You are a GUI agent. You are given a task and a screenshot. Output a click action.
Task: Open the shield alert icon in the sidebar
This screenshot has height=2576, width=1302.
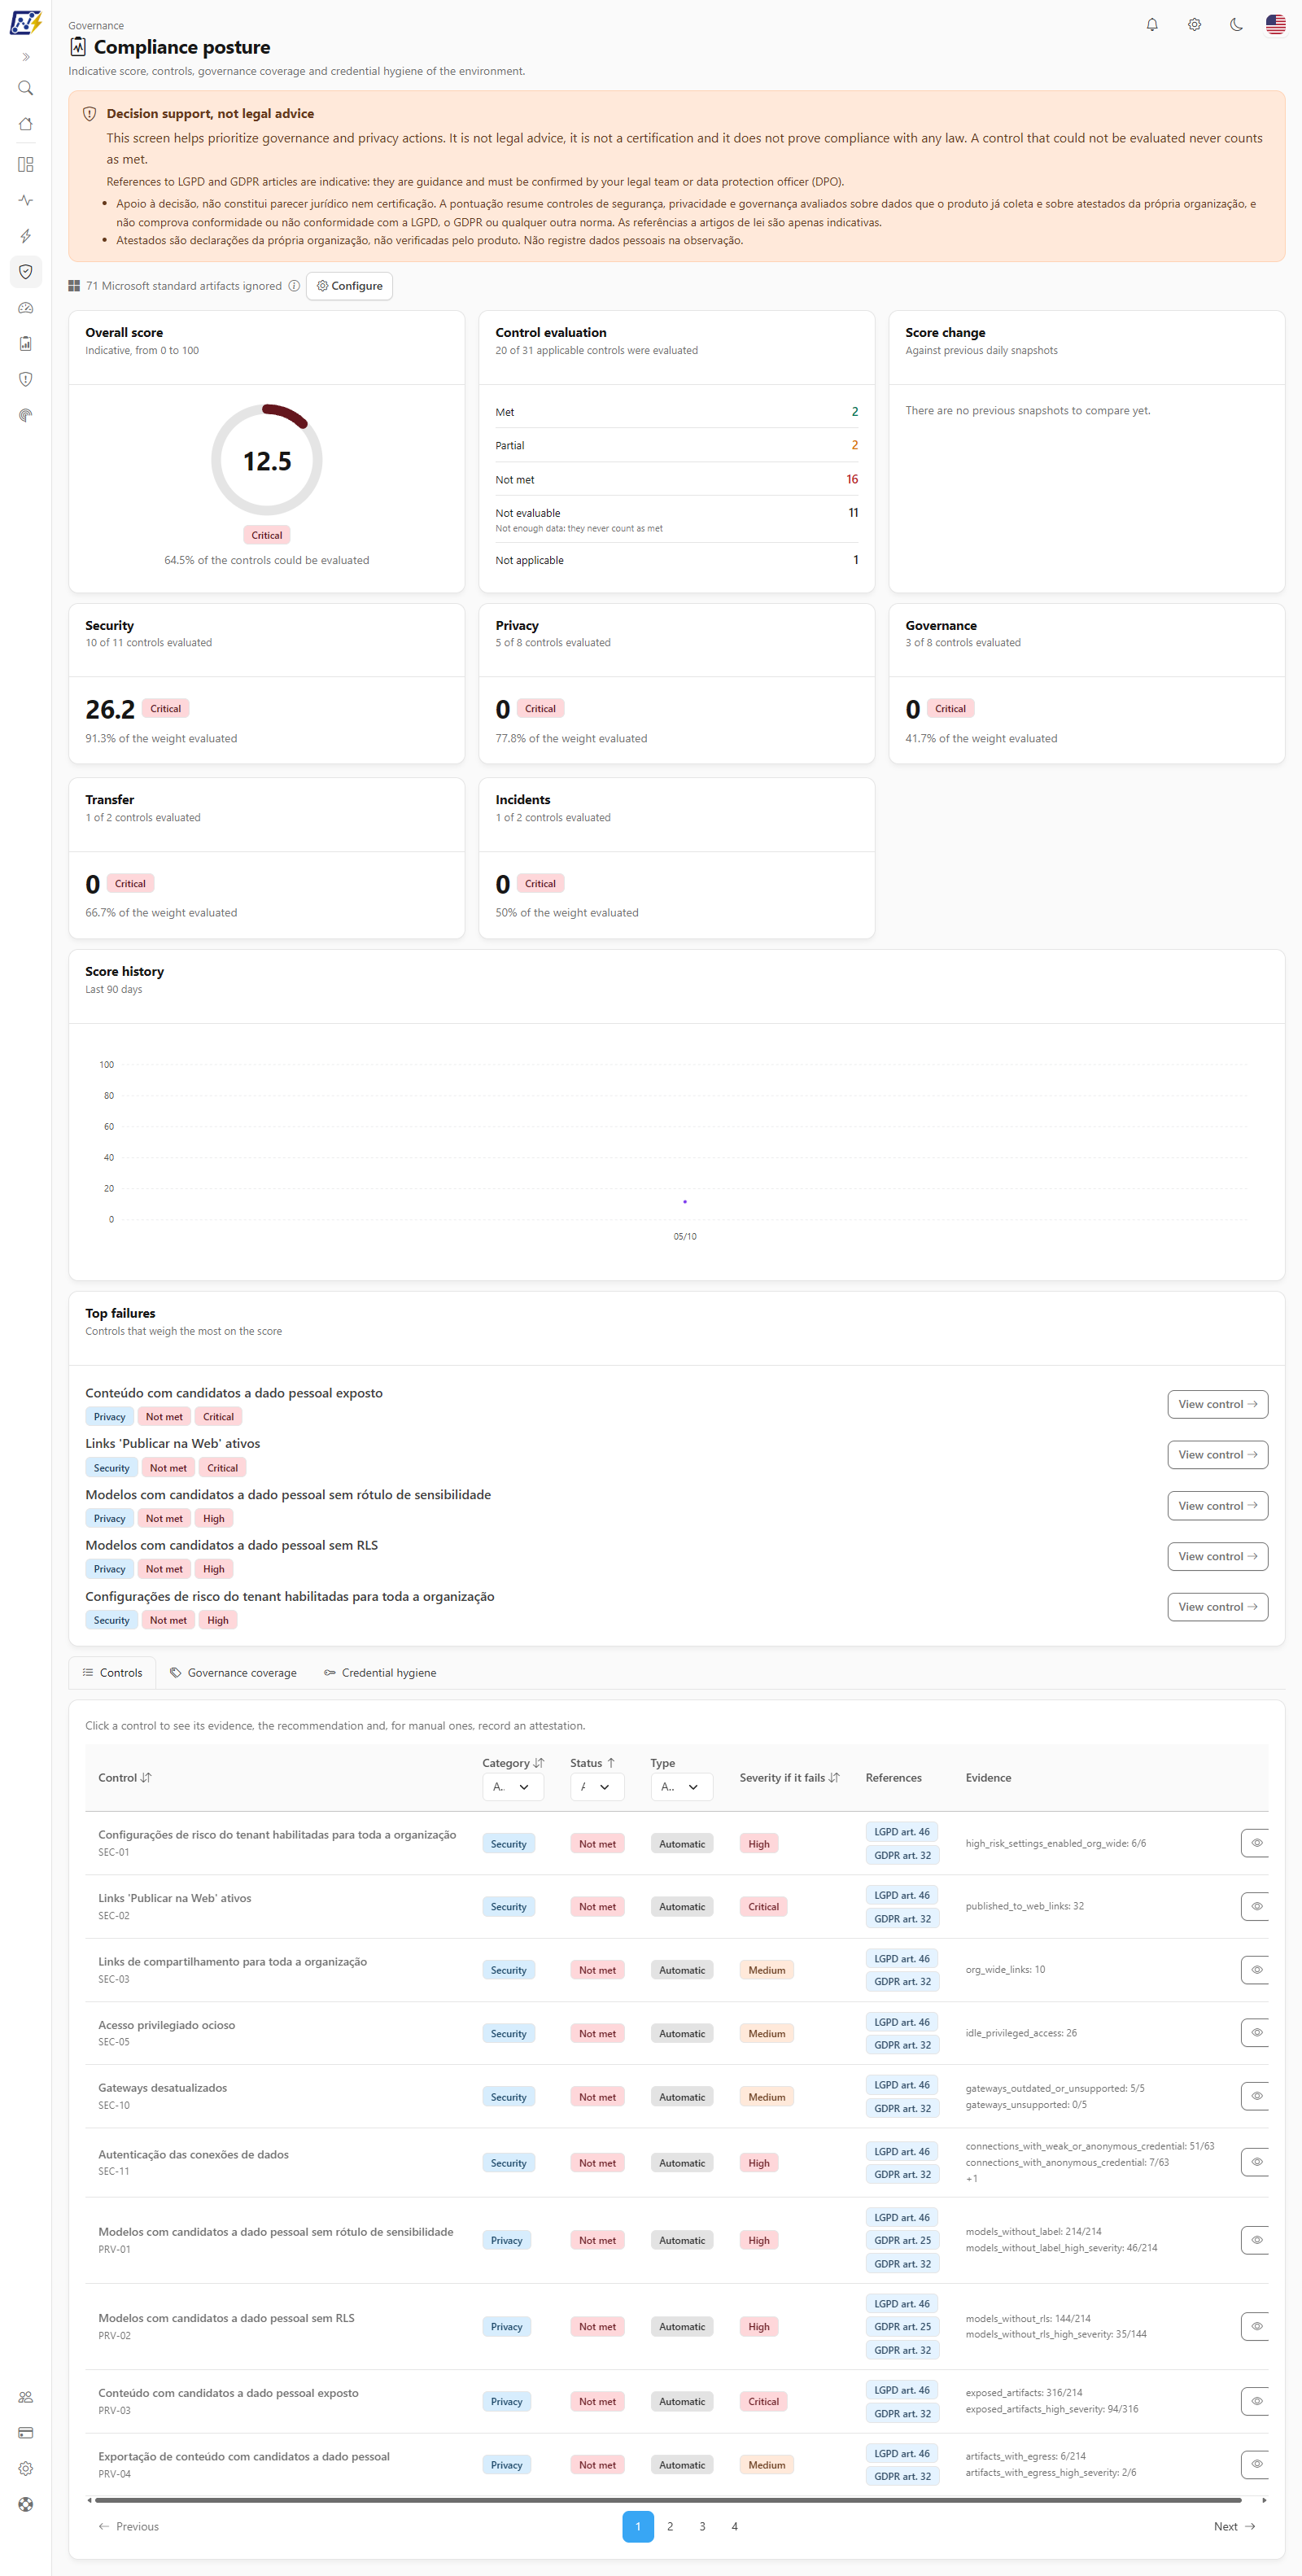click(26, 379)
